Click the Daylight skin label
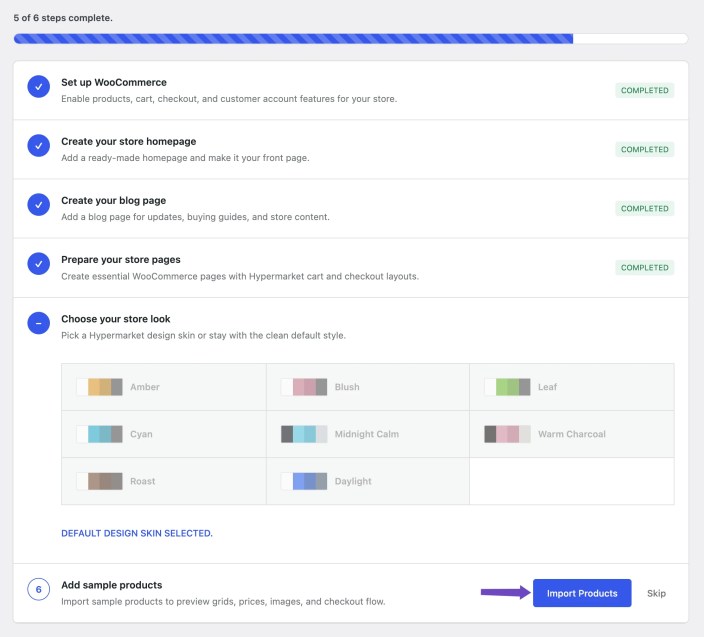704x637 pixels. [353, 481]
